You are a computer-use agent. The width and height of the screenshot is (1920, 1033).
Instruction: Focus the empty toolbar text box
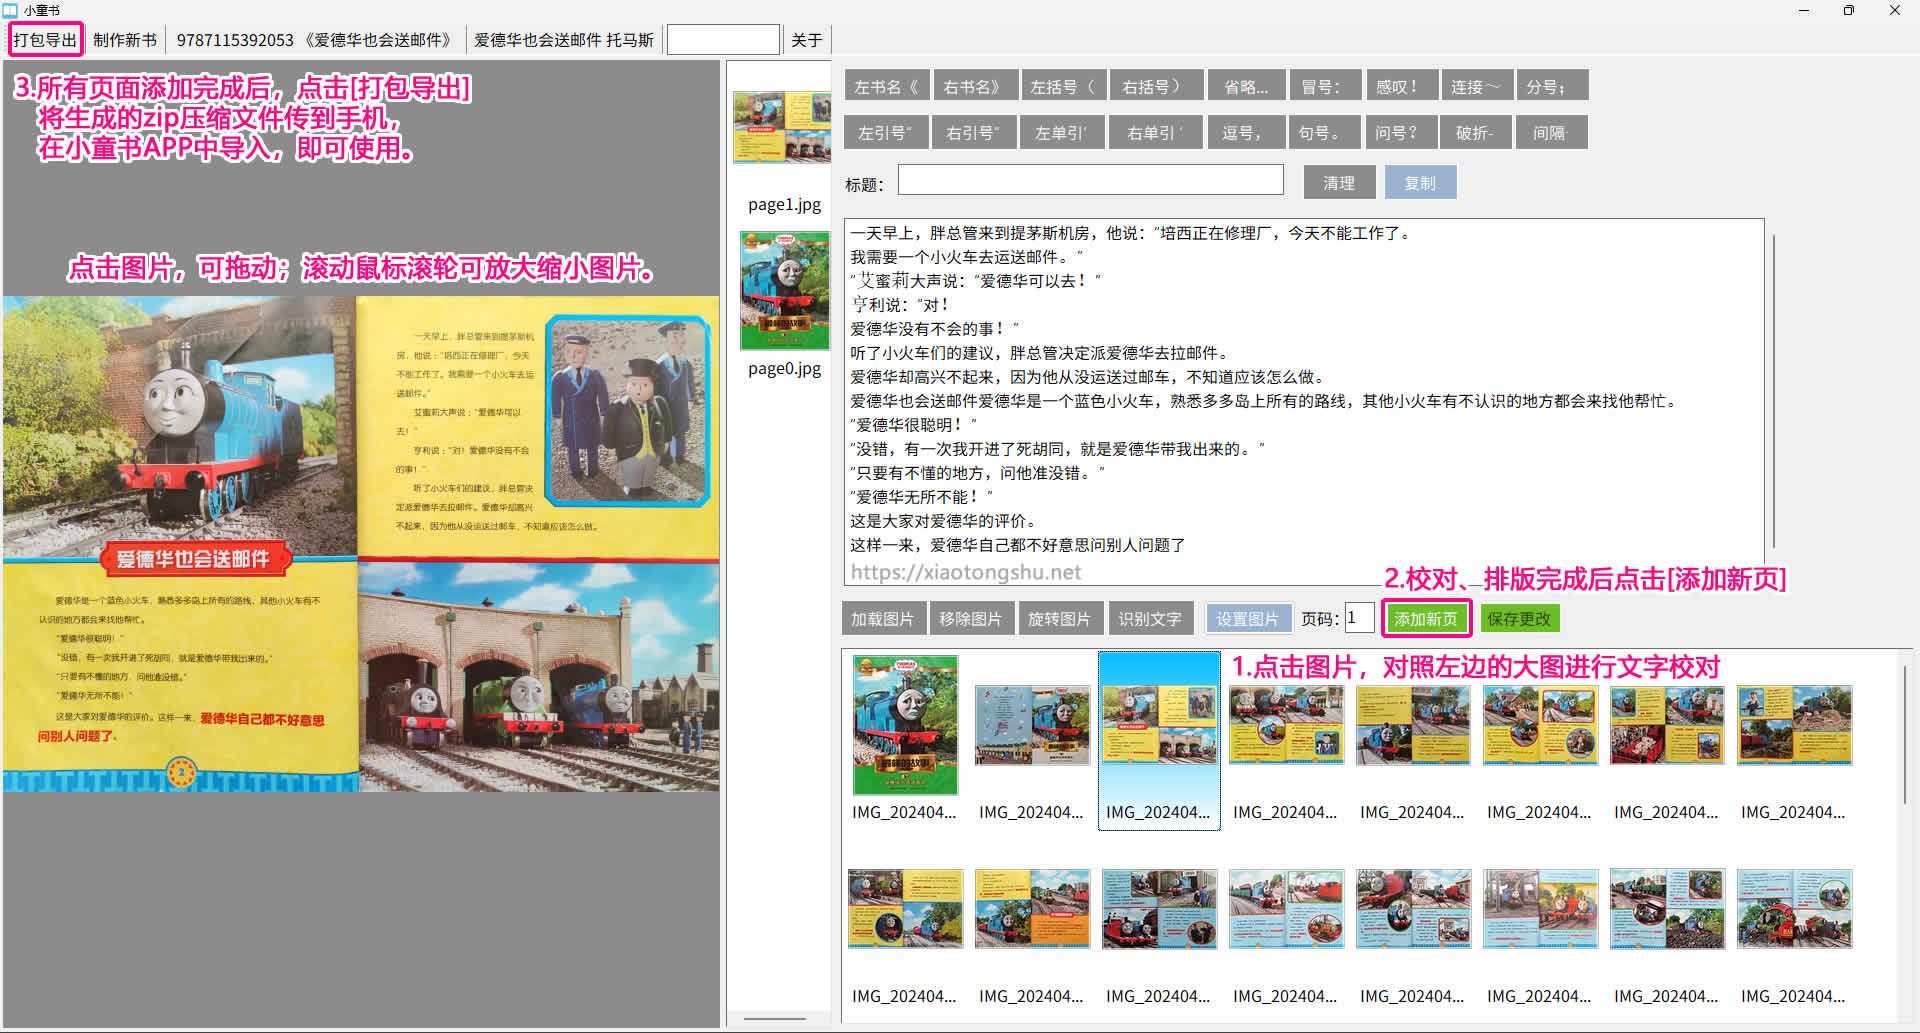[723, 40]
